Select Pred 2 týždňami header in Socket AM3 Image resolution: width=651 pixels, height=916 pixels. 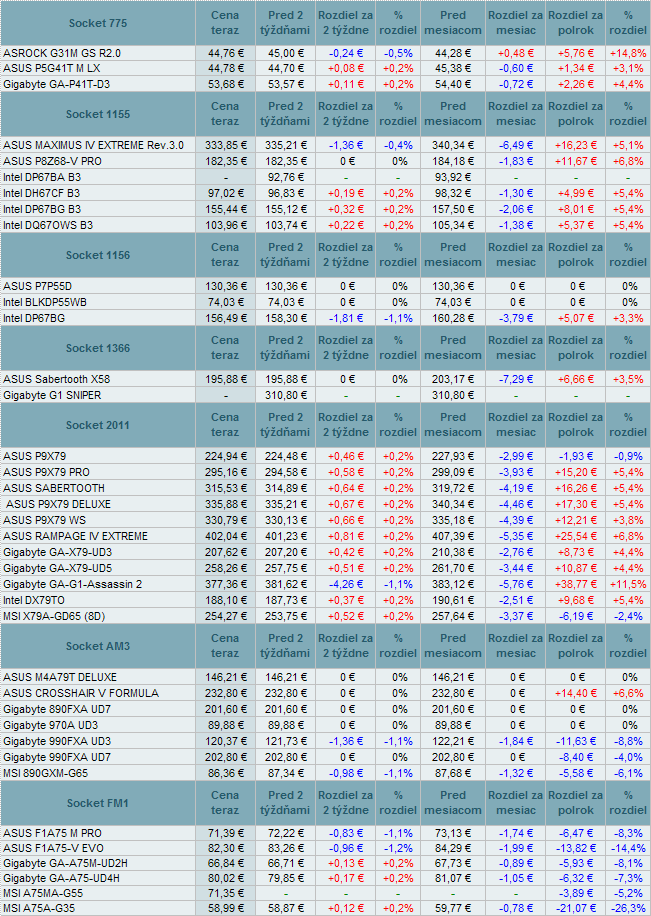pos(285,646)
